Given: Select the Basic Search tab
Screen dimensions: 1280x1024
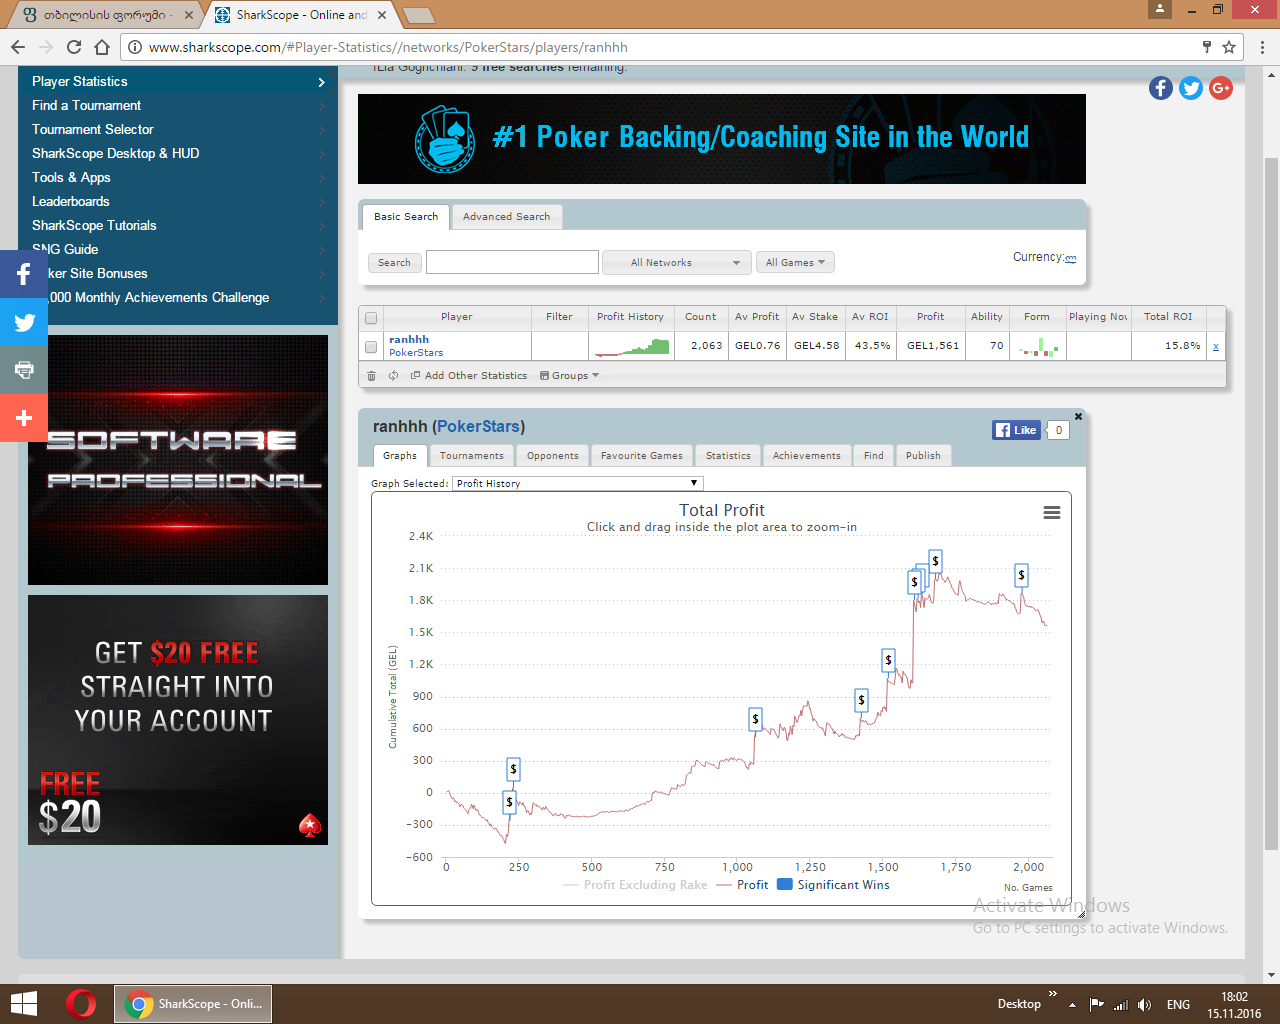Looking at the screenshot, I should pos(406,217).
